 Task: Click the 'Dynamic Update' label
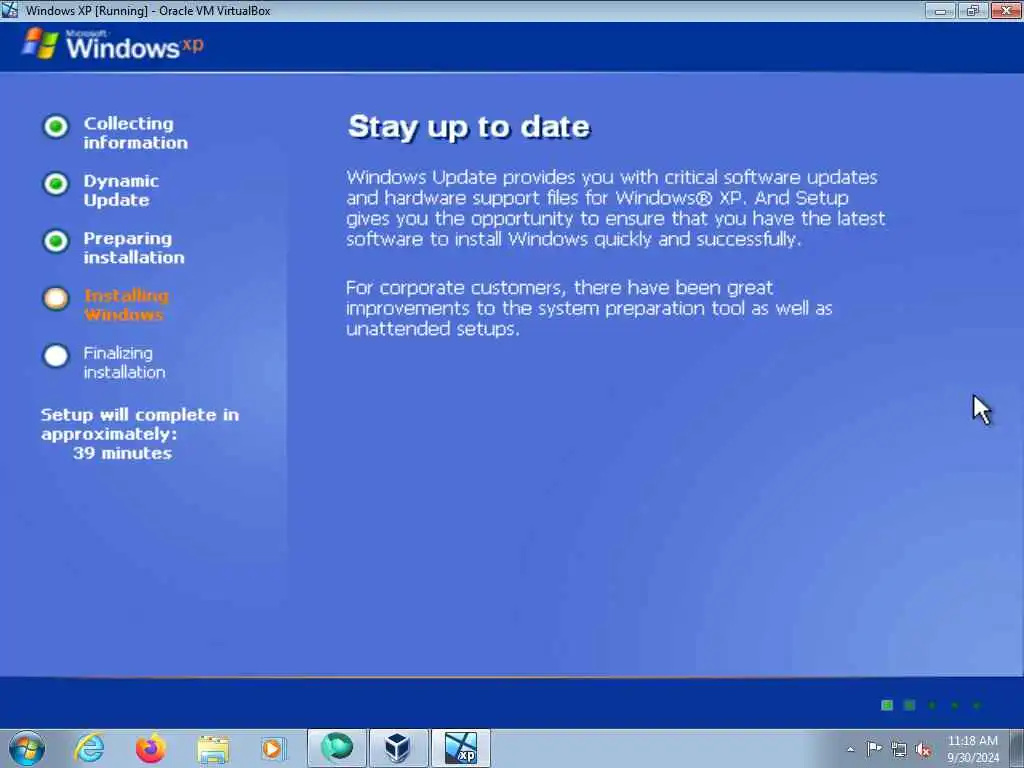tap(121, 190)
